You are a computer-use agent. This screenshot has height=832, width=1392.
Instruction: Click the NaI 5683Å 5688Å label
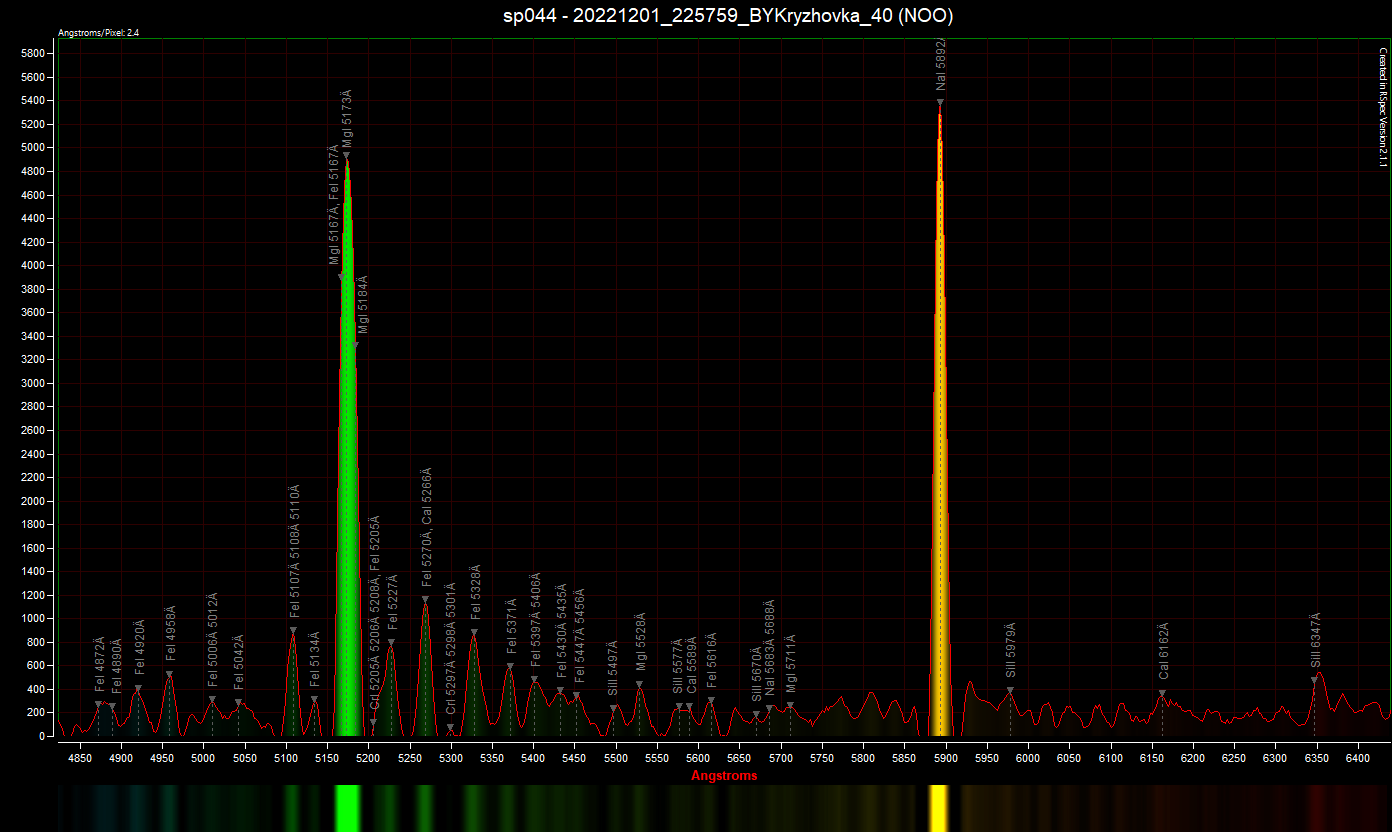click(x=770, y=647)
